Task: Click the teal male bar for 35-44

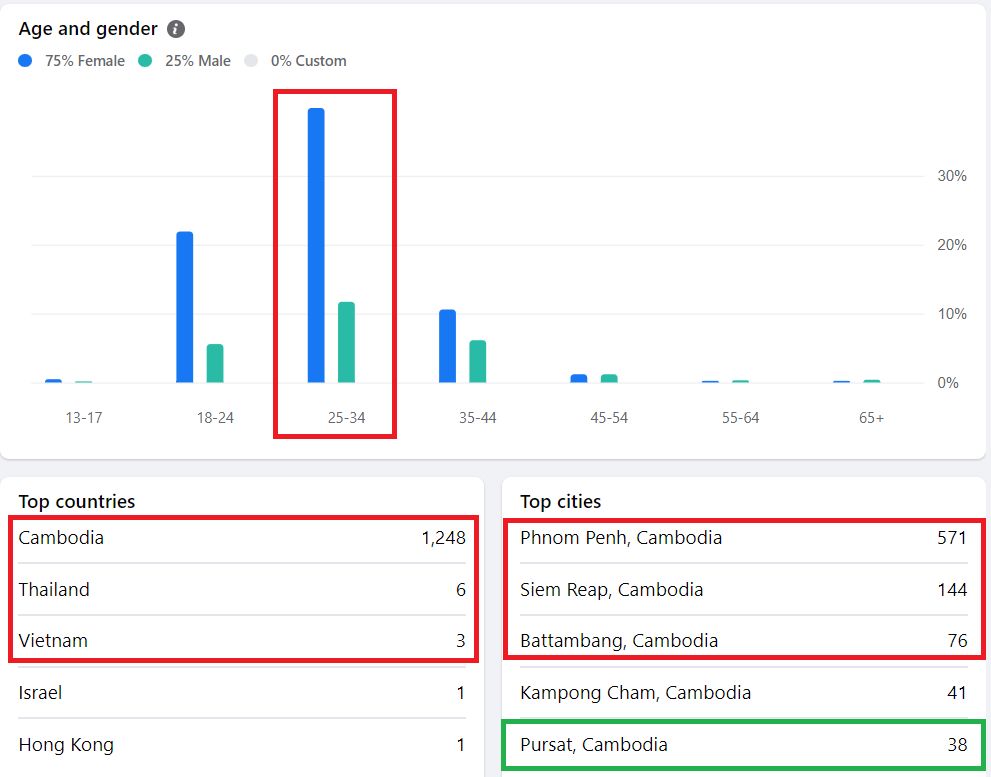Action: 478,361
